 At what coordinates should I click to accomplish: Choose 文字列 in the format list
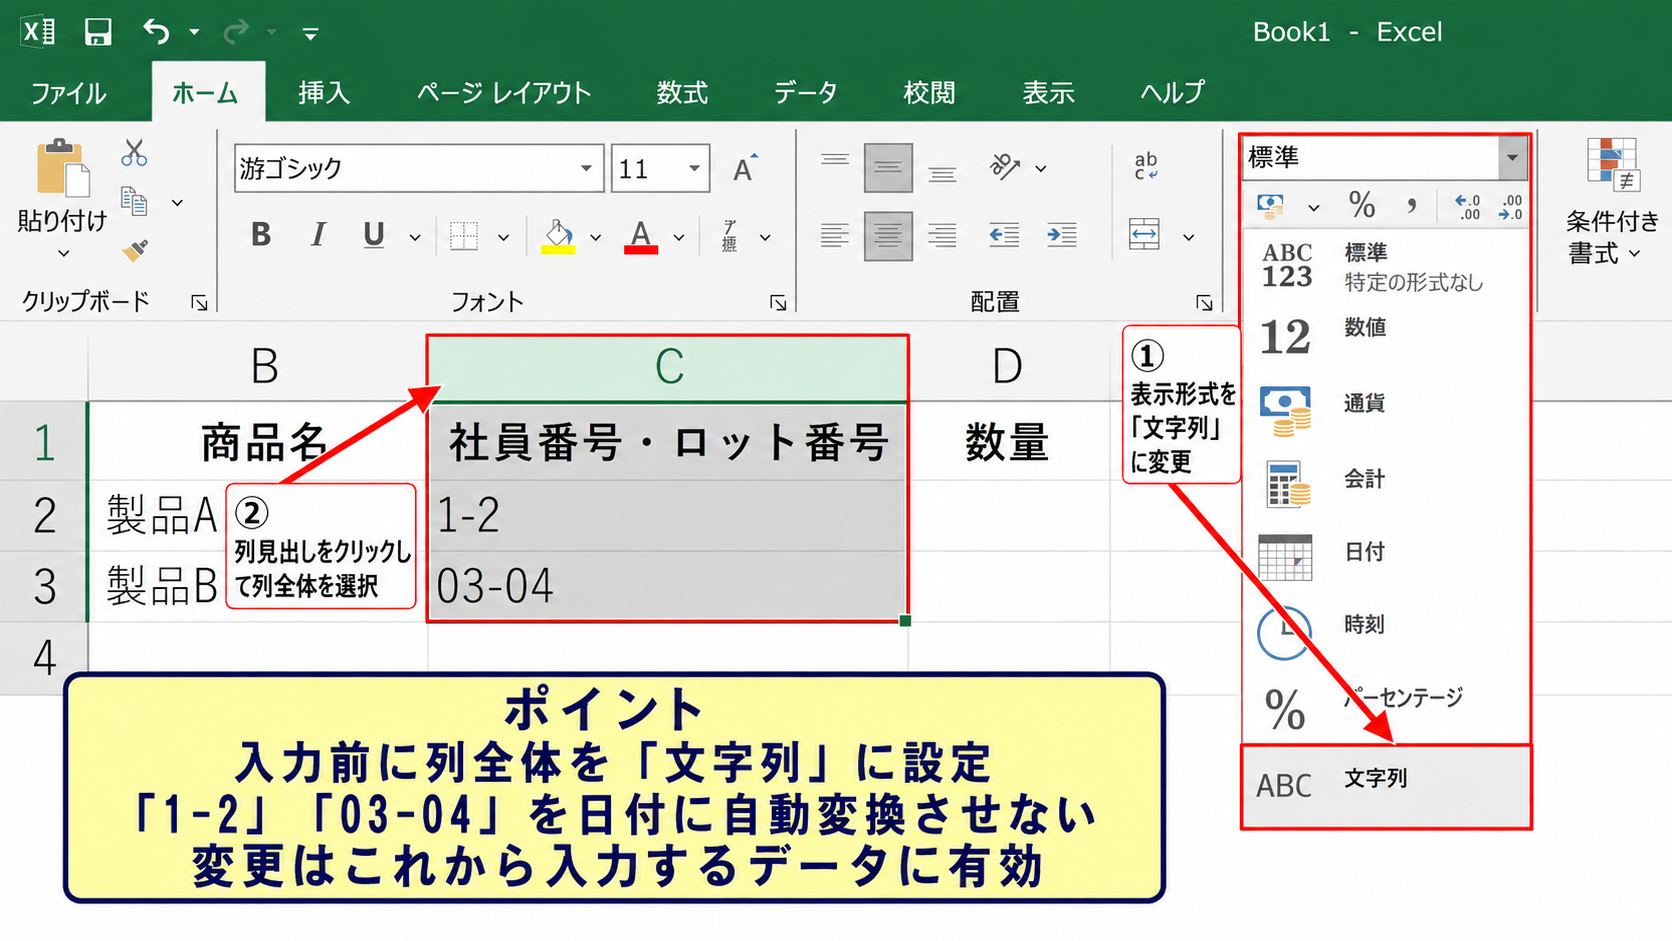pyautogui.click(x=1386, y=787)
